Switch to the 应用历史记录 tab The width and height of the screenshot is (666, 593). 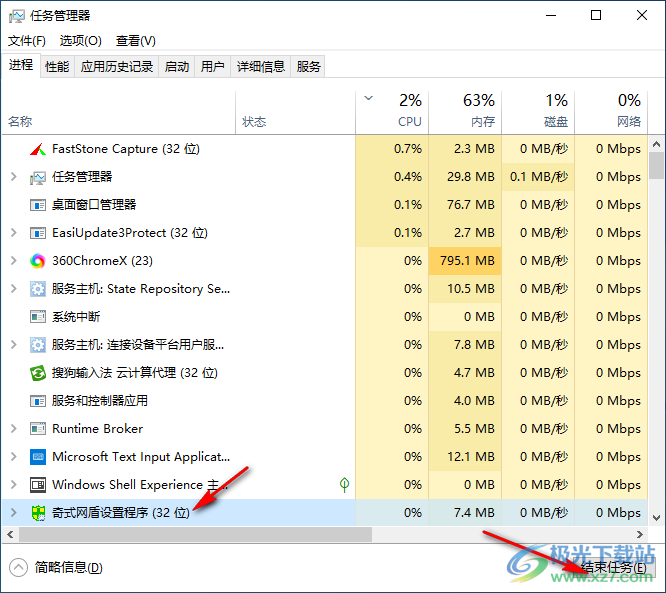[x=117, y=67]
